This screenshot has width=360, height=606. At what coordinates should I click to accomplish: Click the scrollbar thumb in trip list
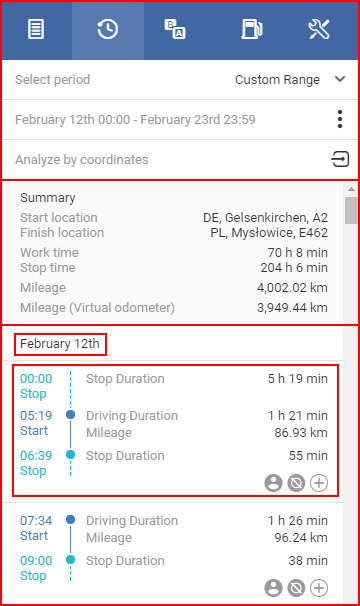351,210
